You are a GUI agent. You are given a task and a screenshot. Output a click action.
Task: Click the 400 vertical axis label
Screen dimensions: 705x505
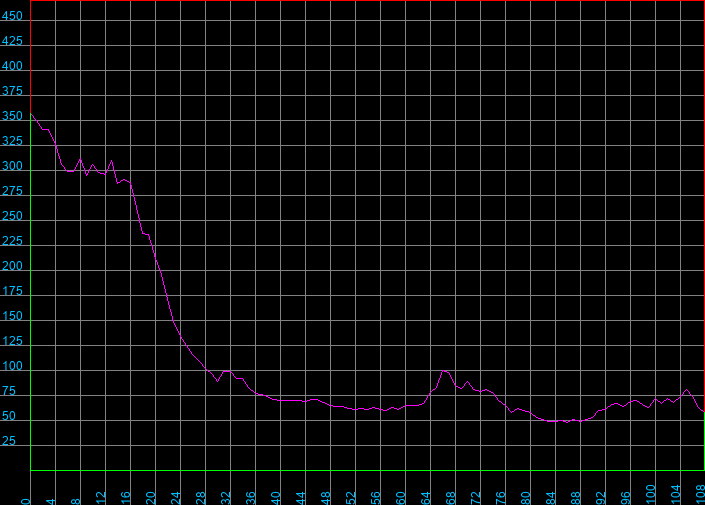[12, 66]
